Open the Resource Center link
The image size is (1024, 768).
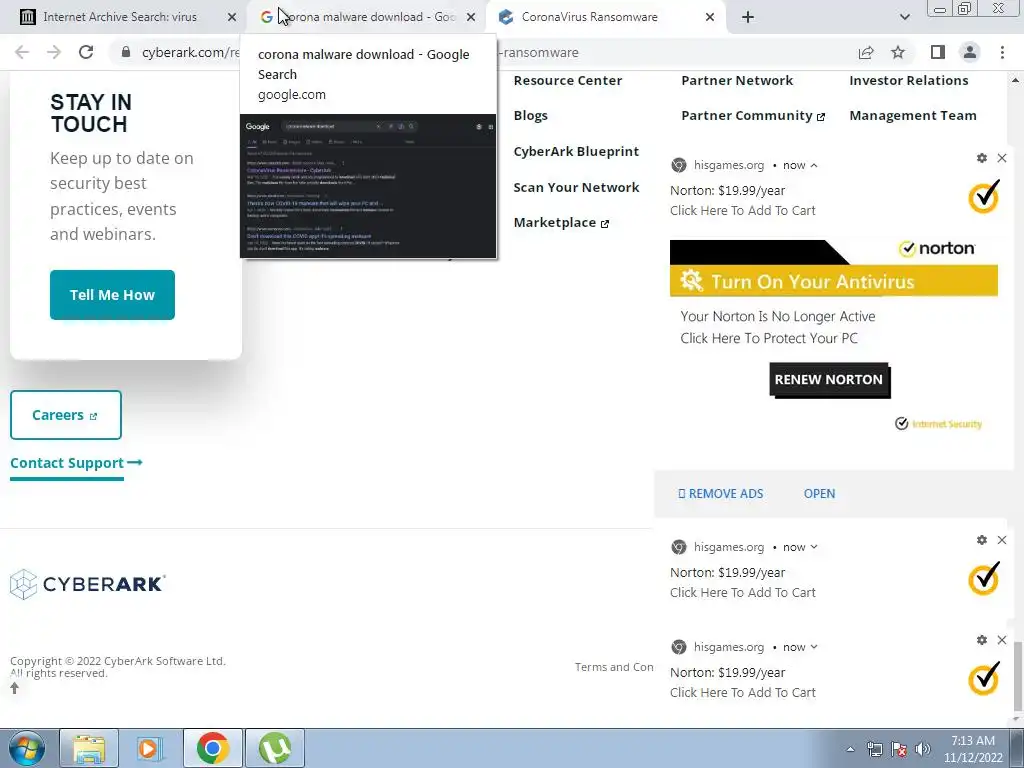click(568, 80)
